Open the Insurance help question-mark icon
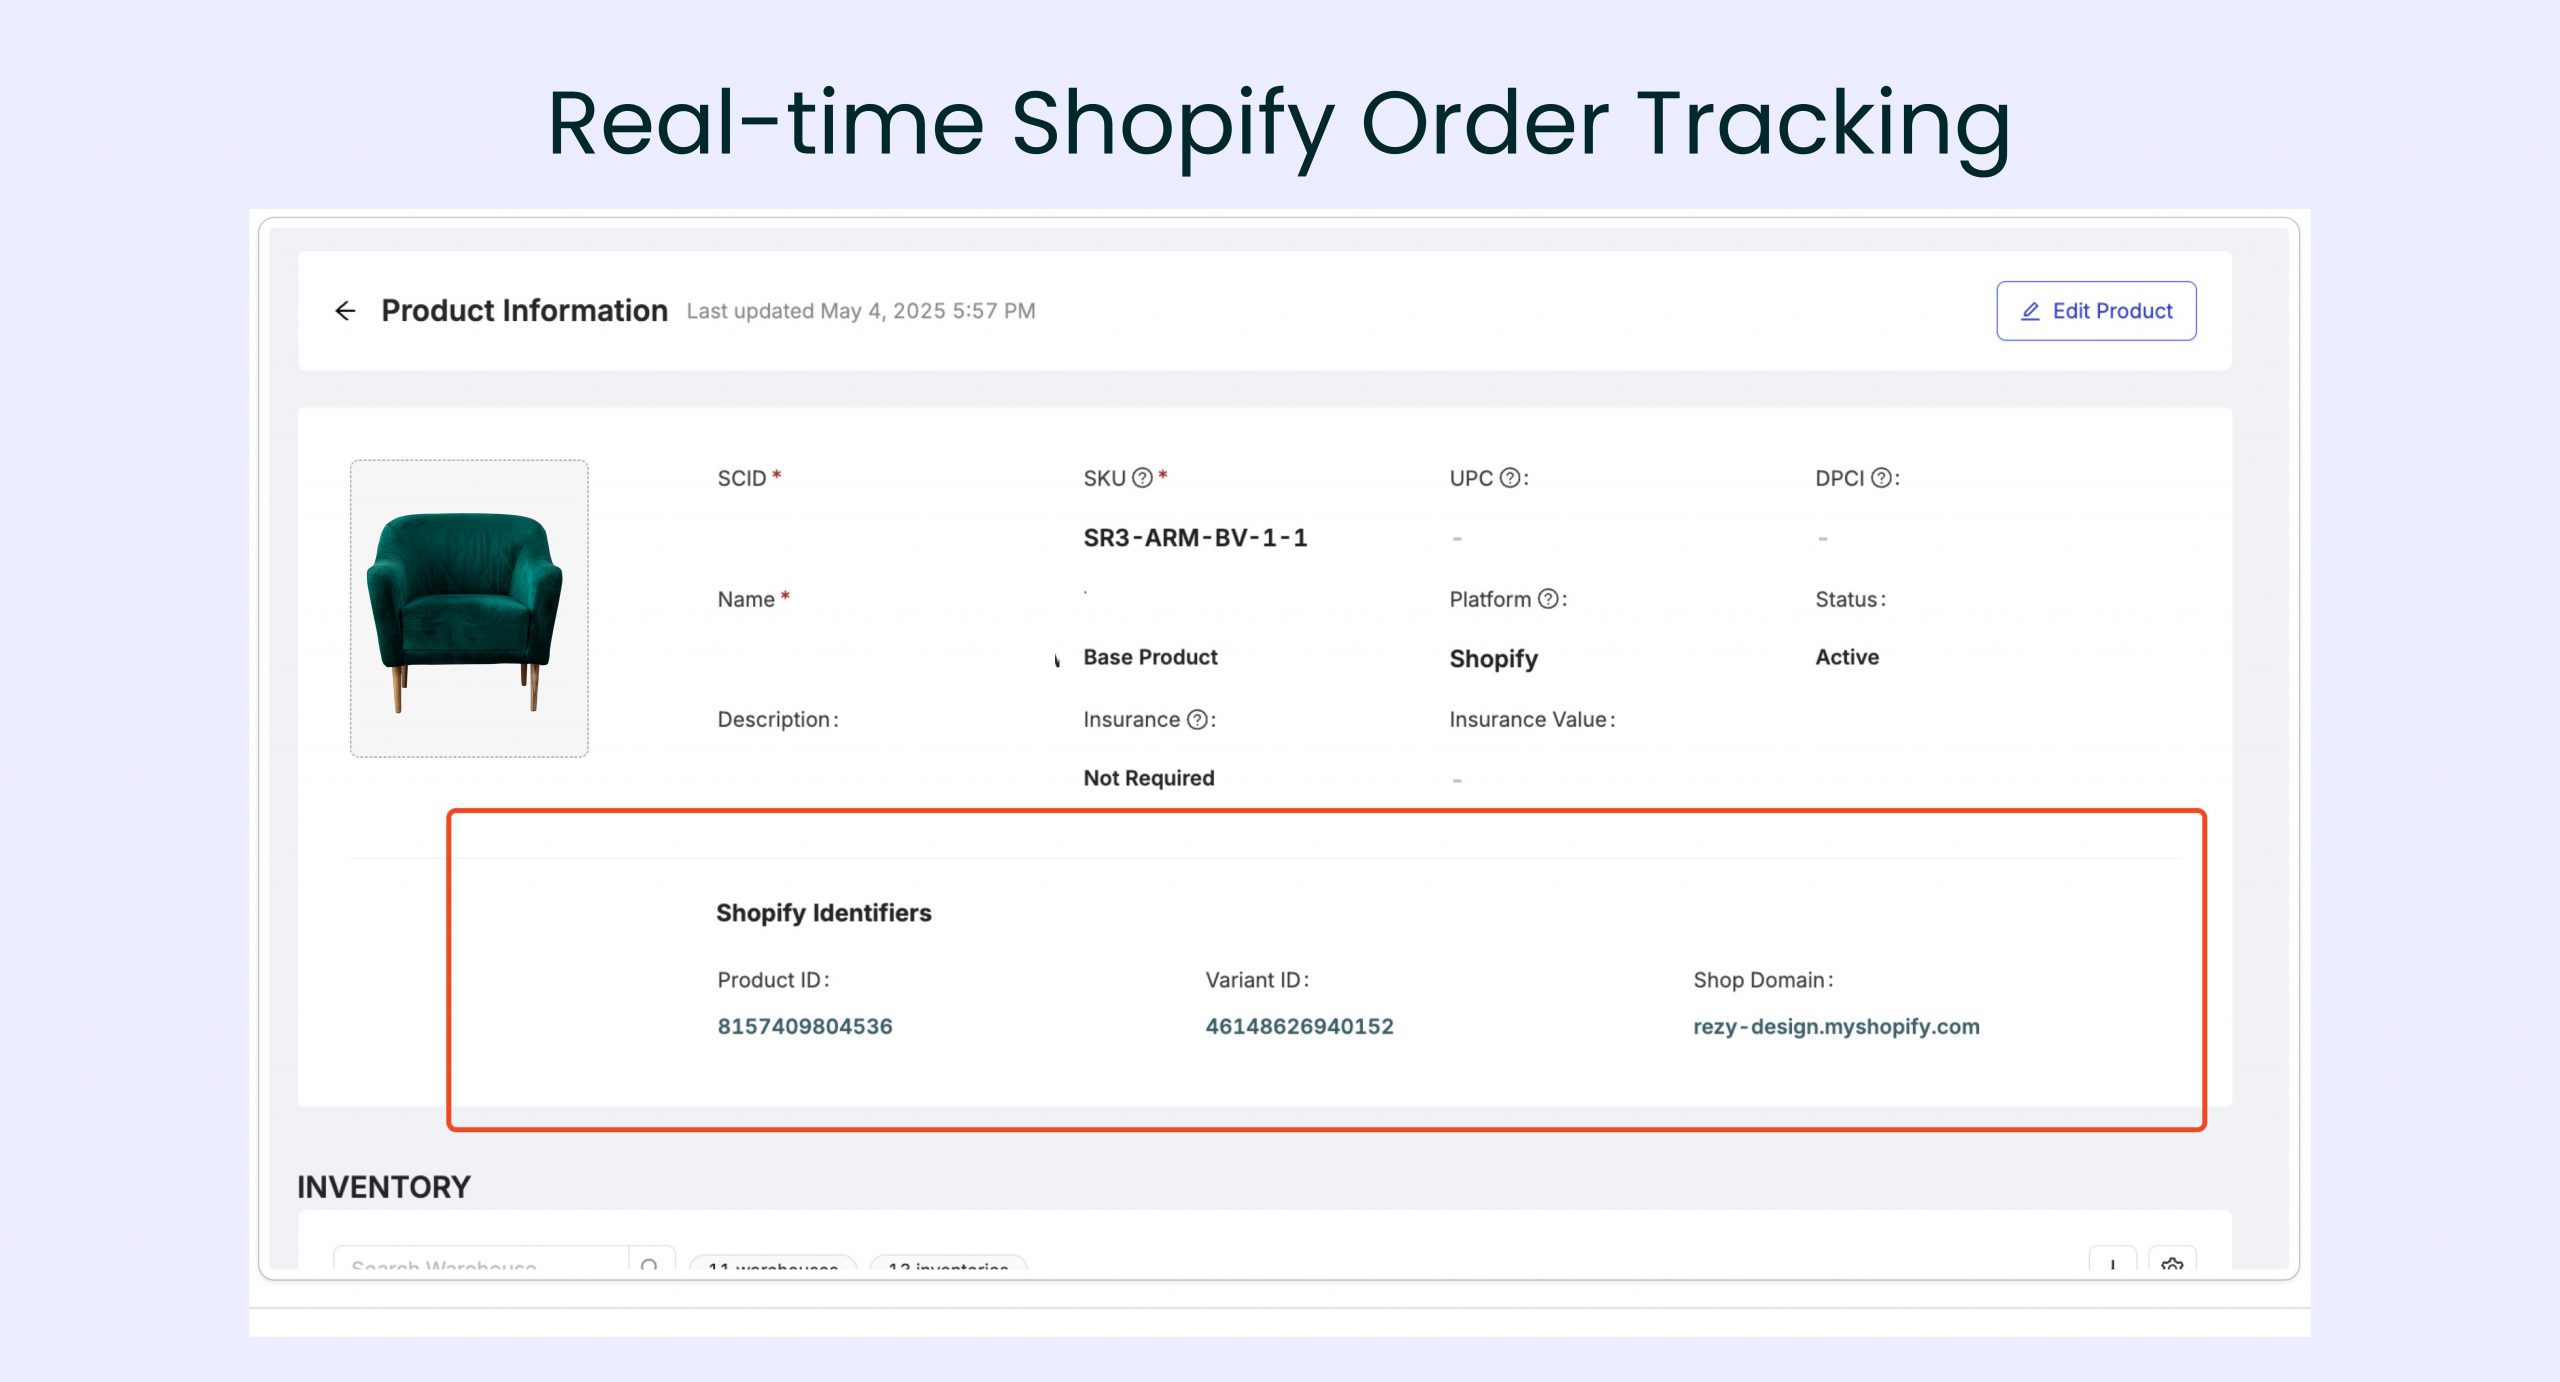The width and height of the screenshot is (2560, 1382). (x=1197, y=720)
